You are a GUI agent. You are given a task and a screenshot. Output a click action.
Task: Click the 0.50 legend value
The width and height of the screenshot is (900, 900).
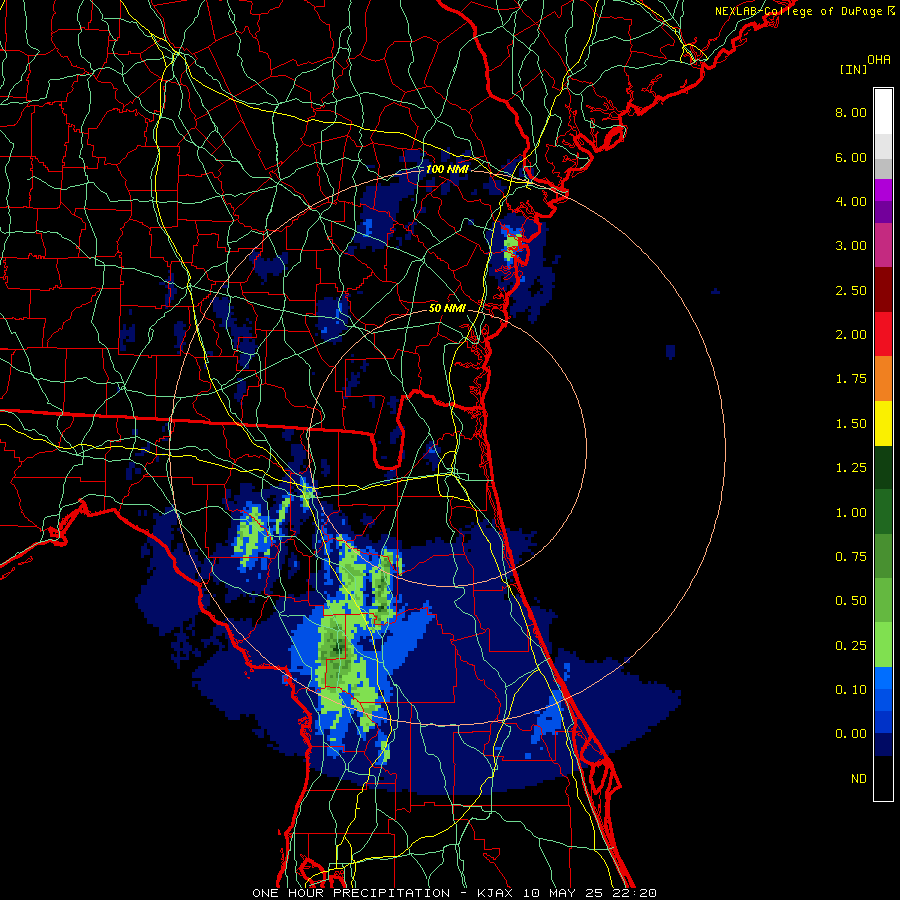851,601
